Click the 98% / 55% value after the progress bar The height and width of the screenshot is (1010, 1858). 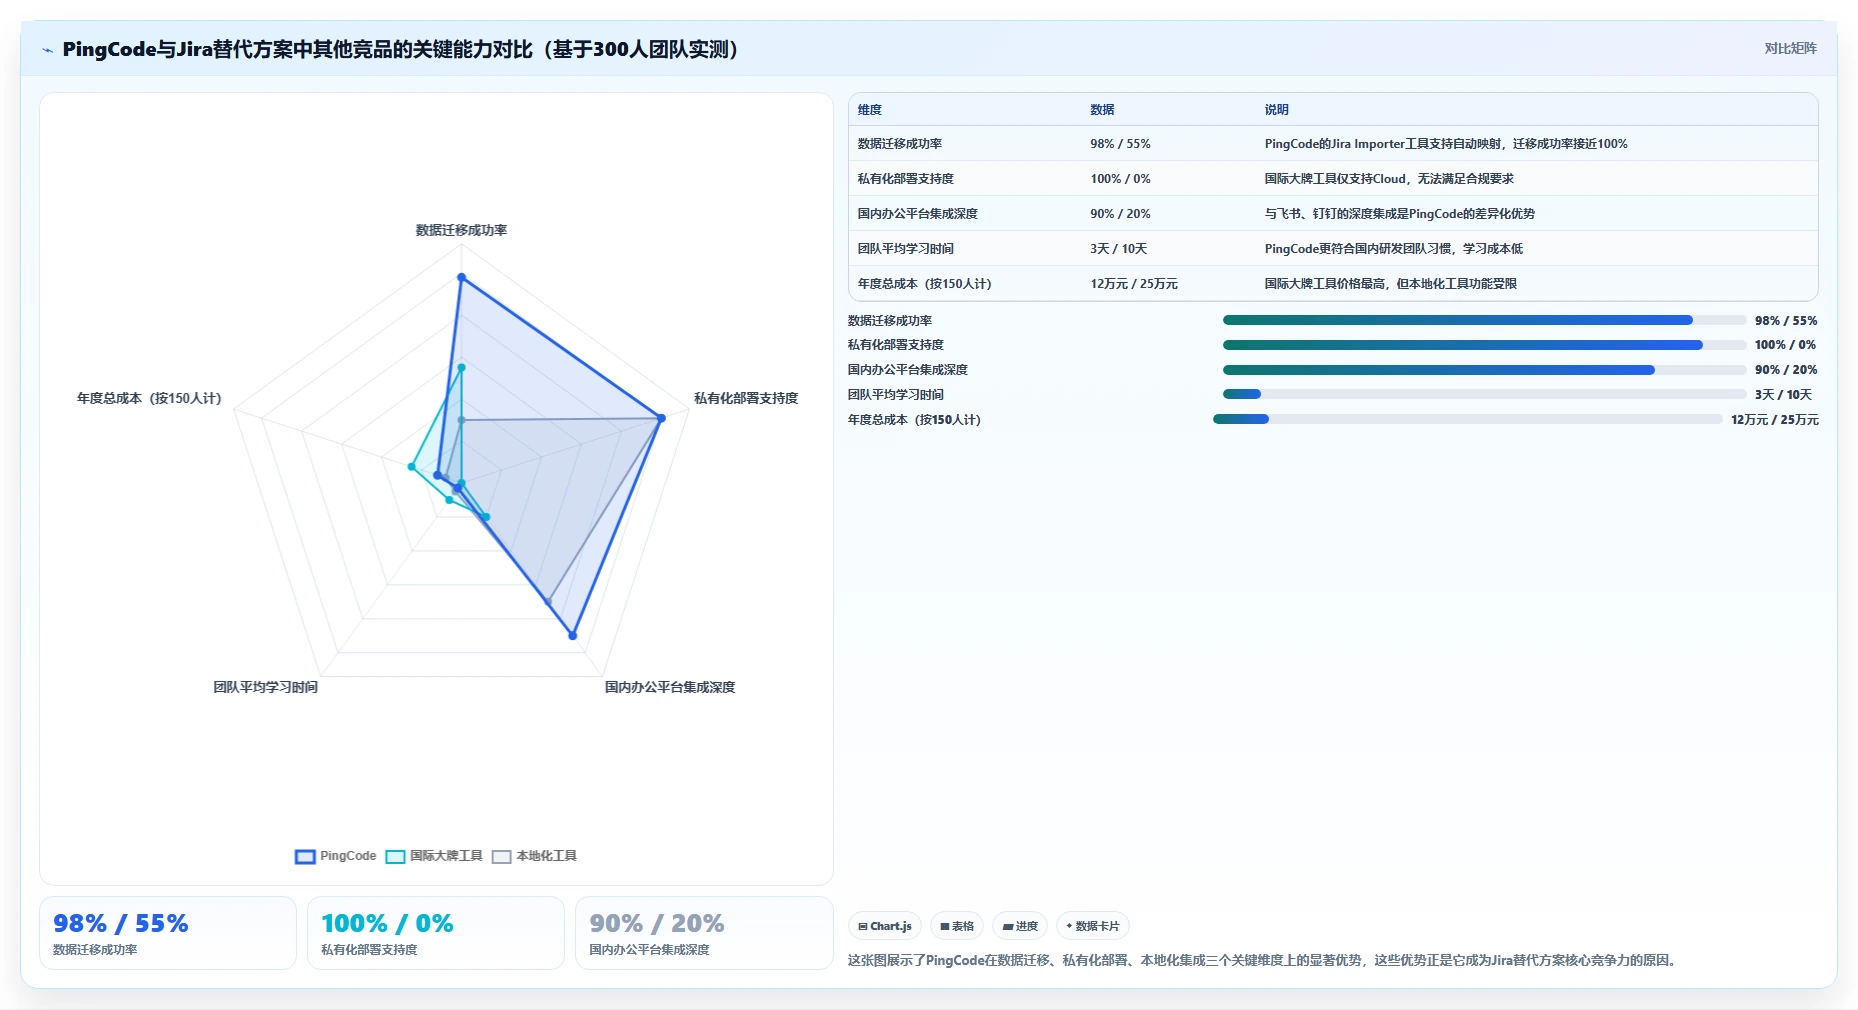click(x=1786, y=321)
